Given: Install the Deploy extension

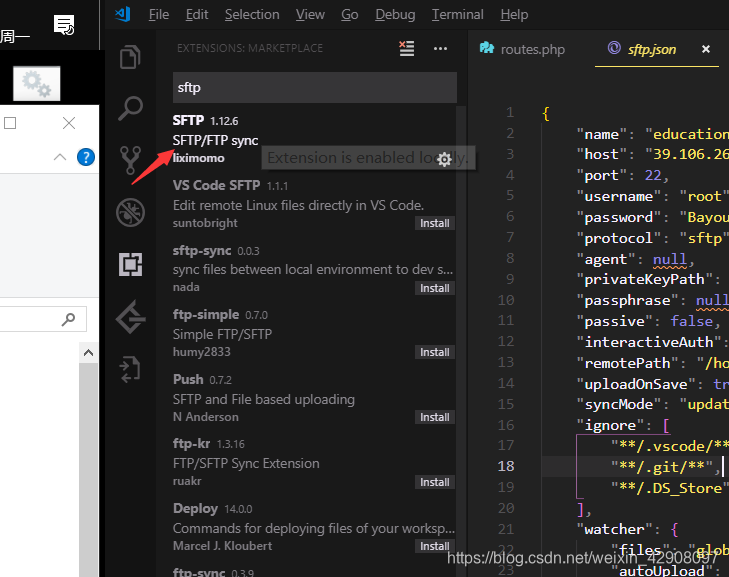Looking at the screenshot, I should (x=435, y=546).
